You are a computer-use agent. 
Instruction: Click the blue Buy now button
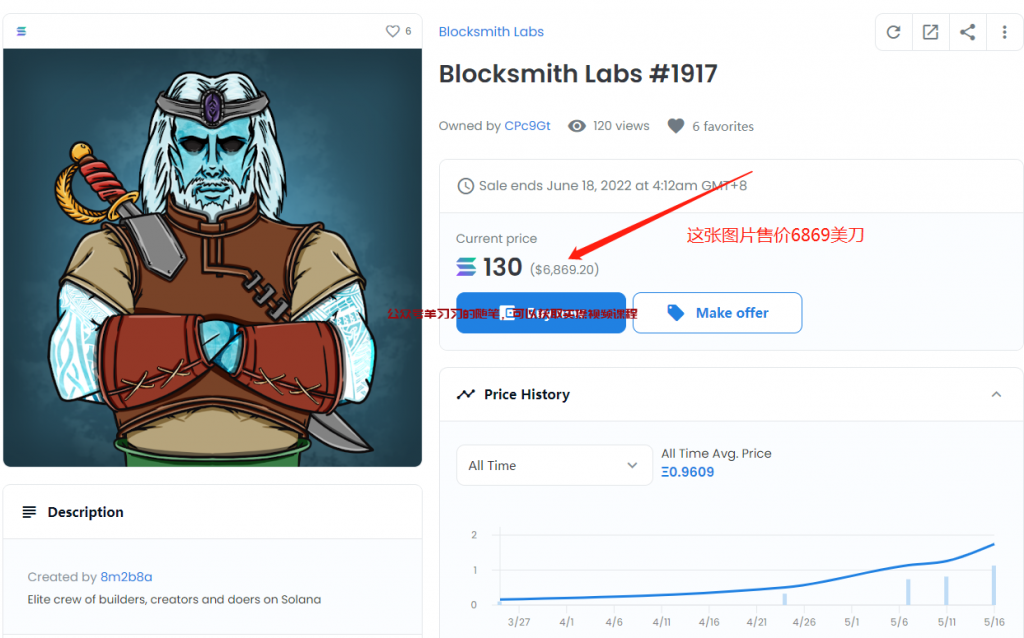pos(540,313)
